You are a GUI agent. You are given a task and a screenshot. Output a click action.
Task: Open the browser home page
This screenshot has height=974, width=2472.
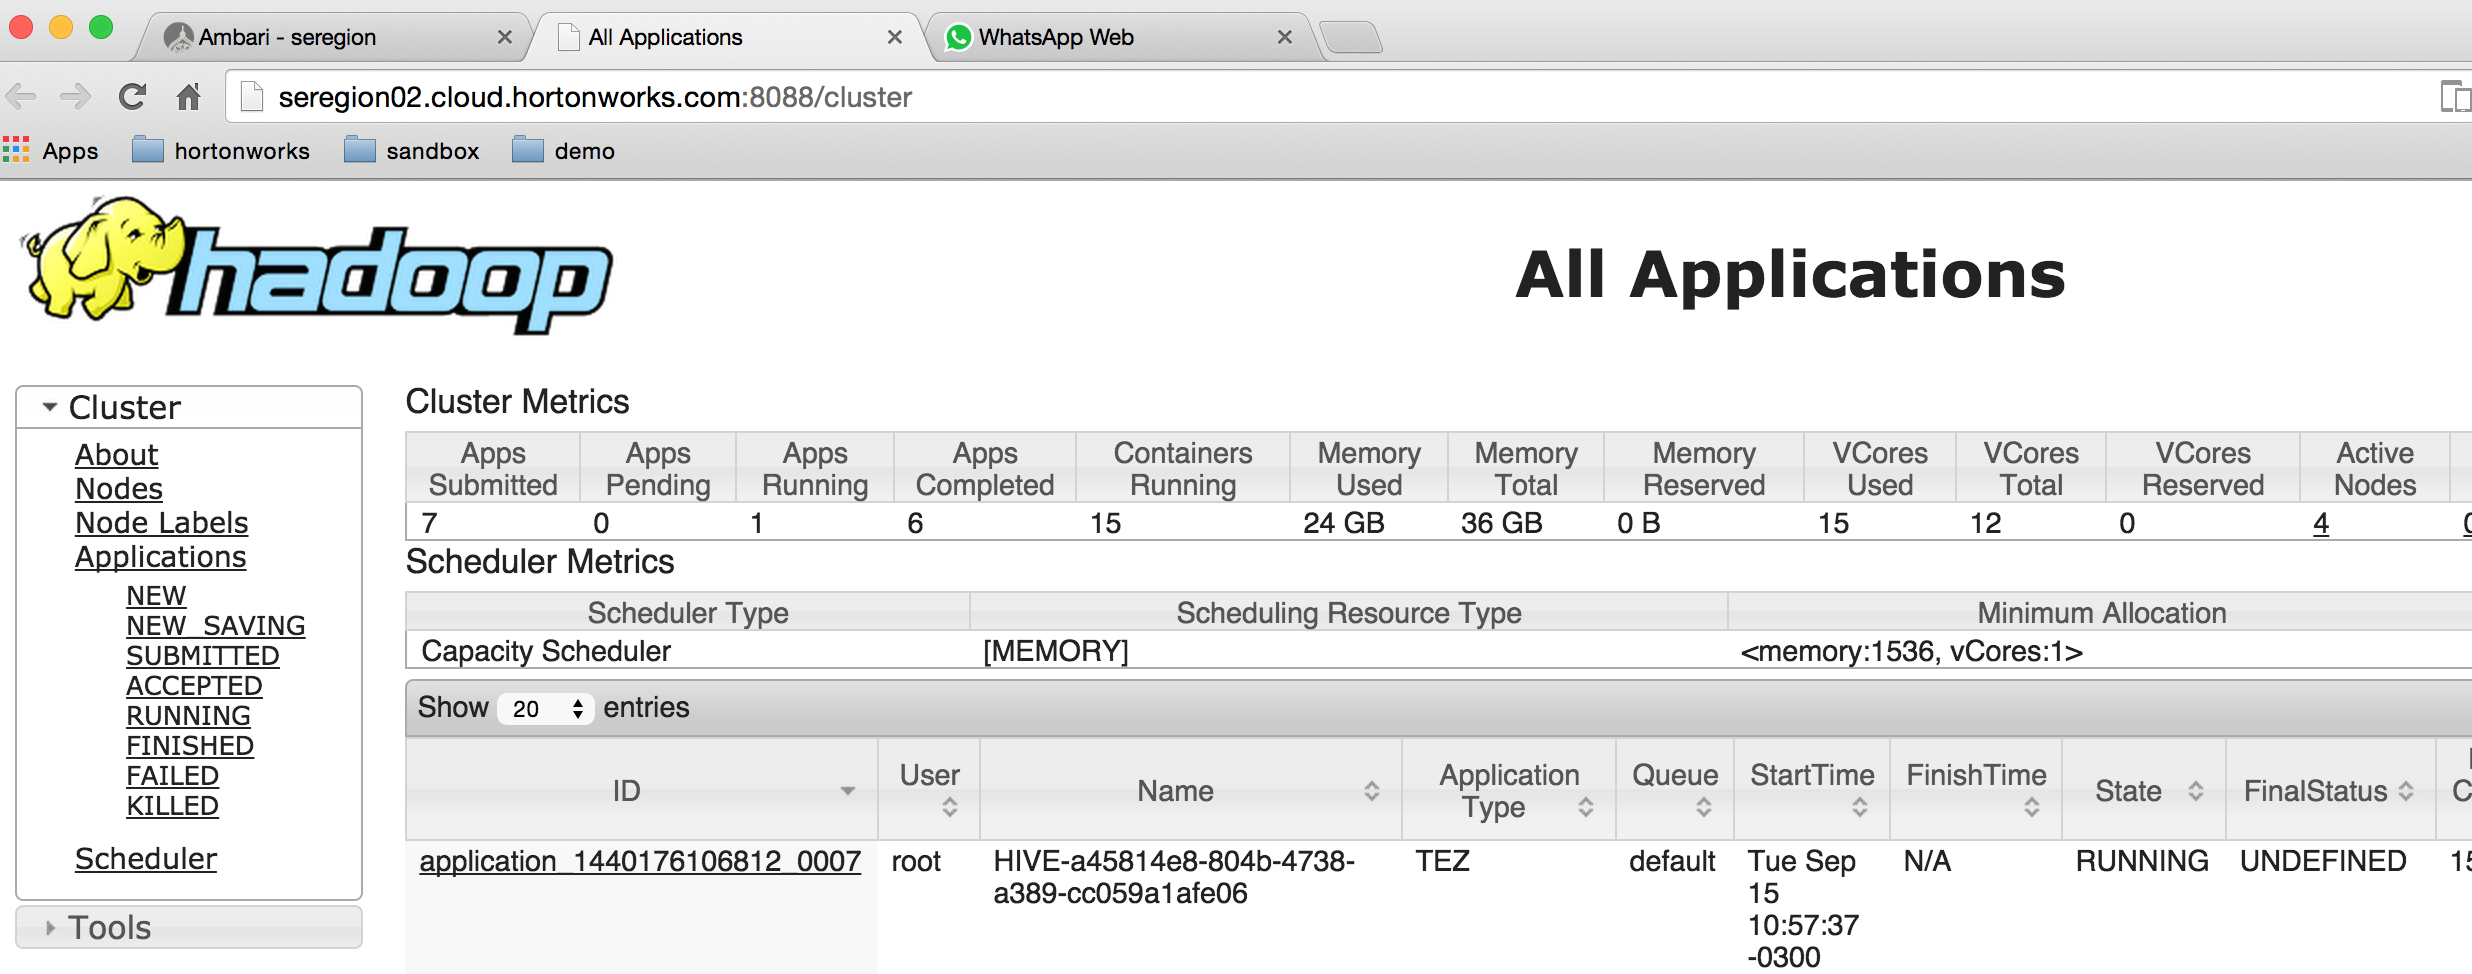pyautogui.click(x=188, y=96)
